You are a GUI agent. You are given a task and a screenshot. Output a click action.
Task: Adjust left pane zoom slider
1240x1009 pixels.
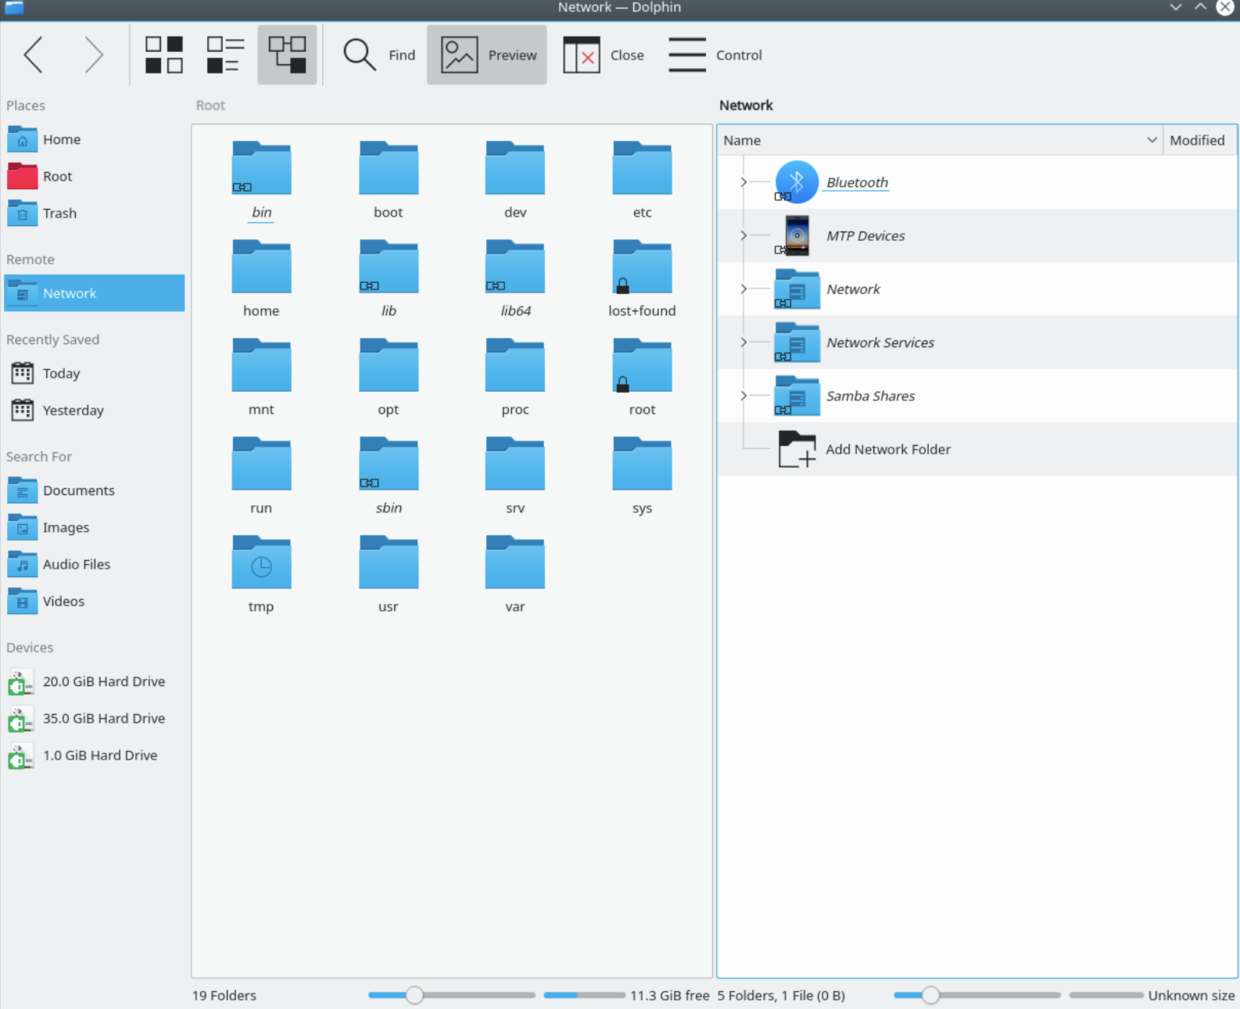pyautogui.click(x=452, y=995)
